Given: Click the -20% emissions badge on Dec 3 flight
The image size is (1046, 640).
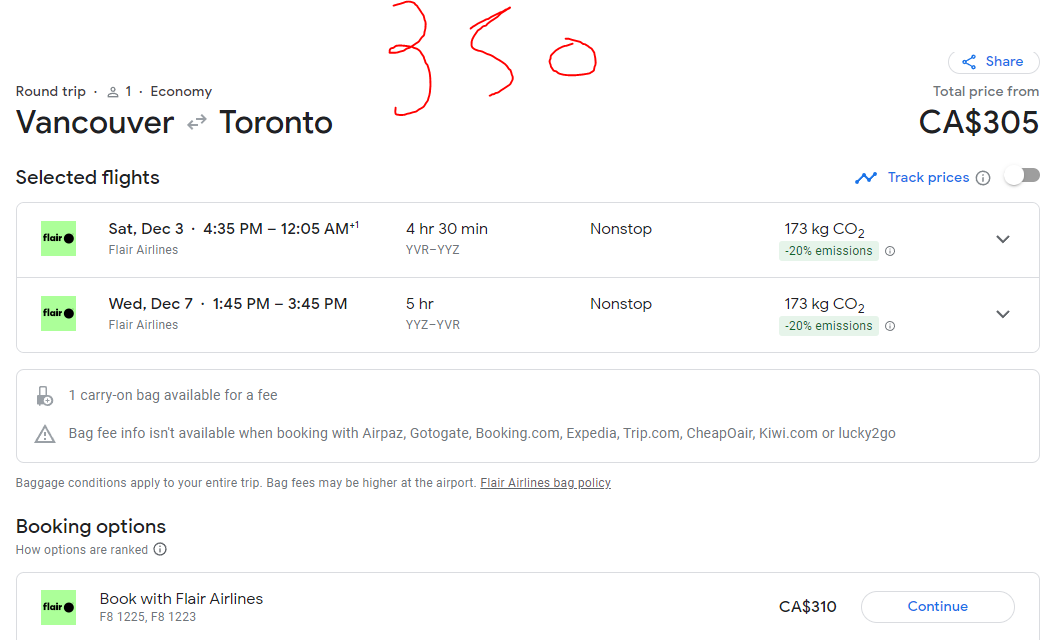Looking at the screenshot, I should click(x=828, y=251).
